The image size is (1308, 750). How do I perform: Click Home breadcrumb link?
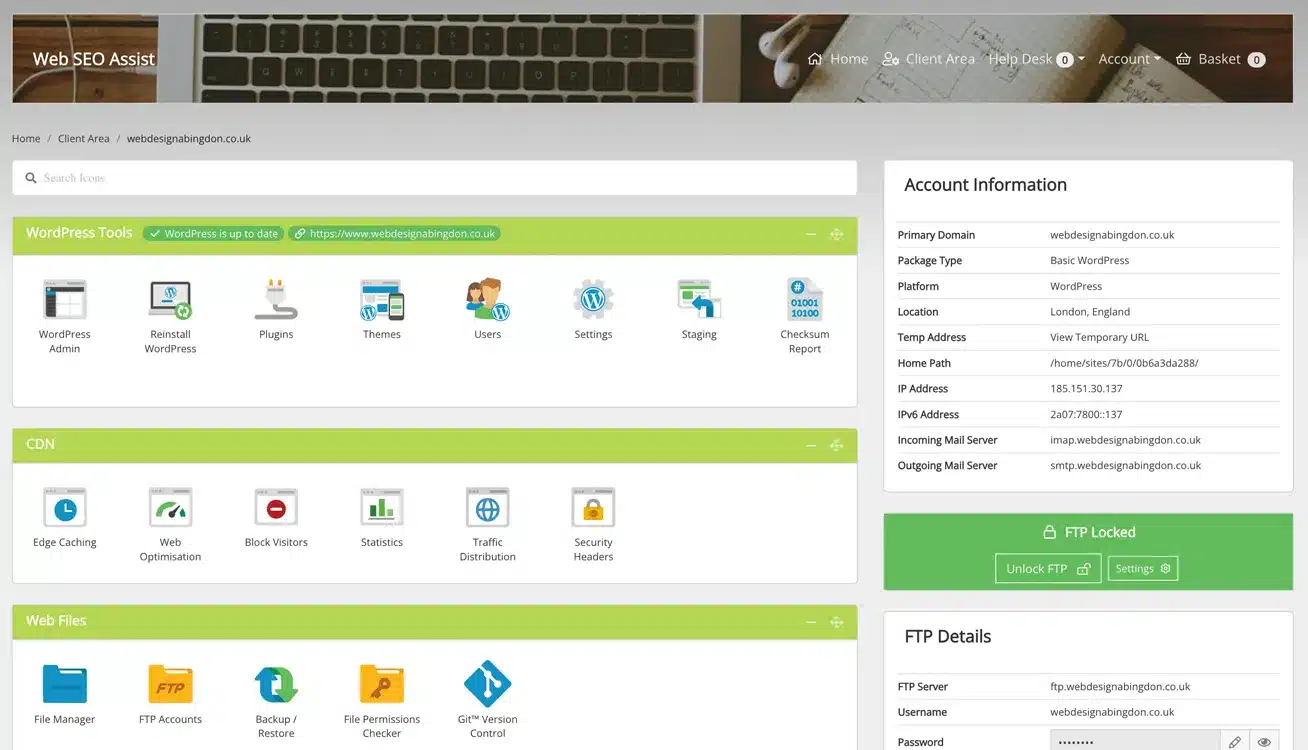click(26, 139)
